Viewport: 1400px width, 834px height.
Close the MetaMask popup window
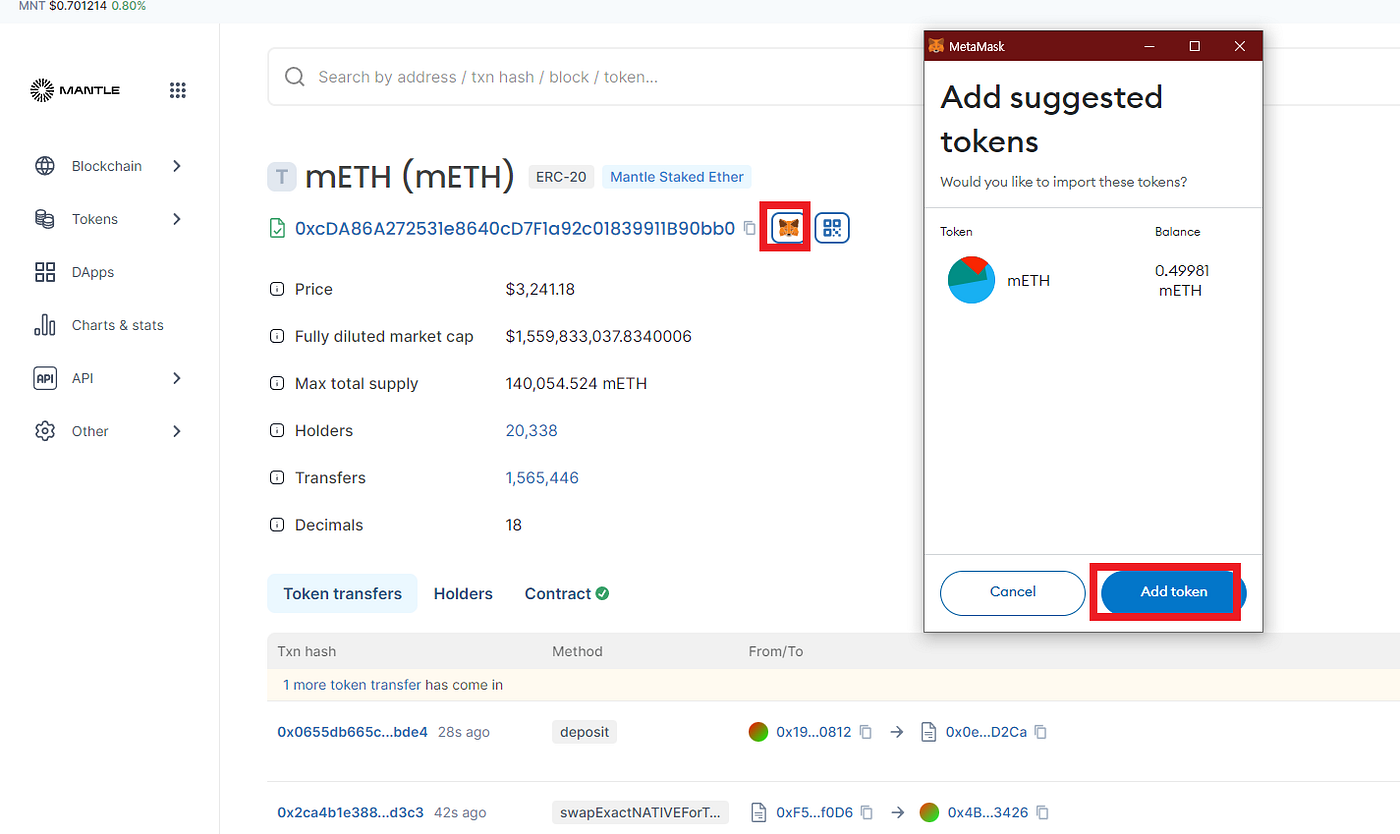coord(1240,46)
